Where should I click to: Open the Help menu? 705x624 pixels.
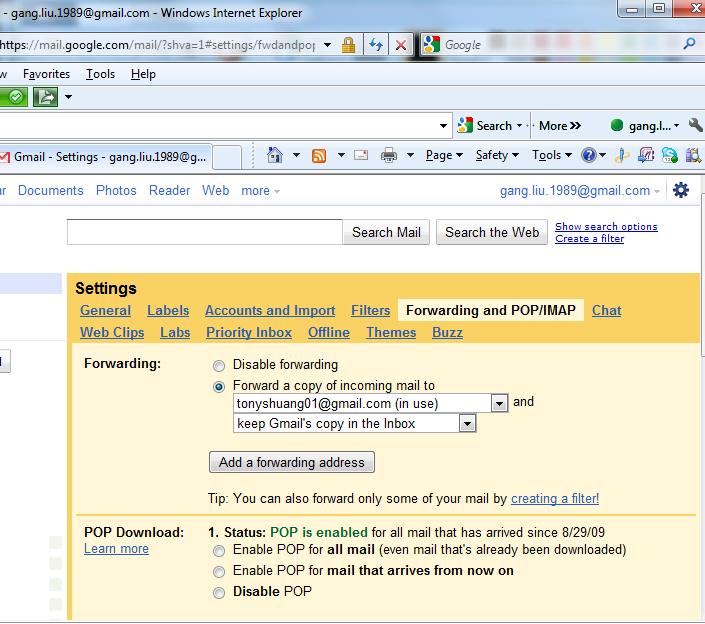pos(143,74)
